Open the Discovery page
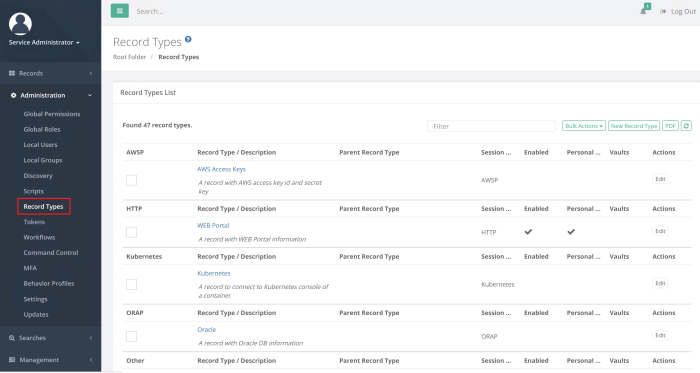This screenshot has width=700, height=373. (38, 176)
